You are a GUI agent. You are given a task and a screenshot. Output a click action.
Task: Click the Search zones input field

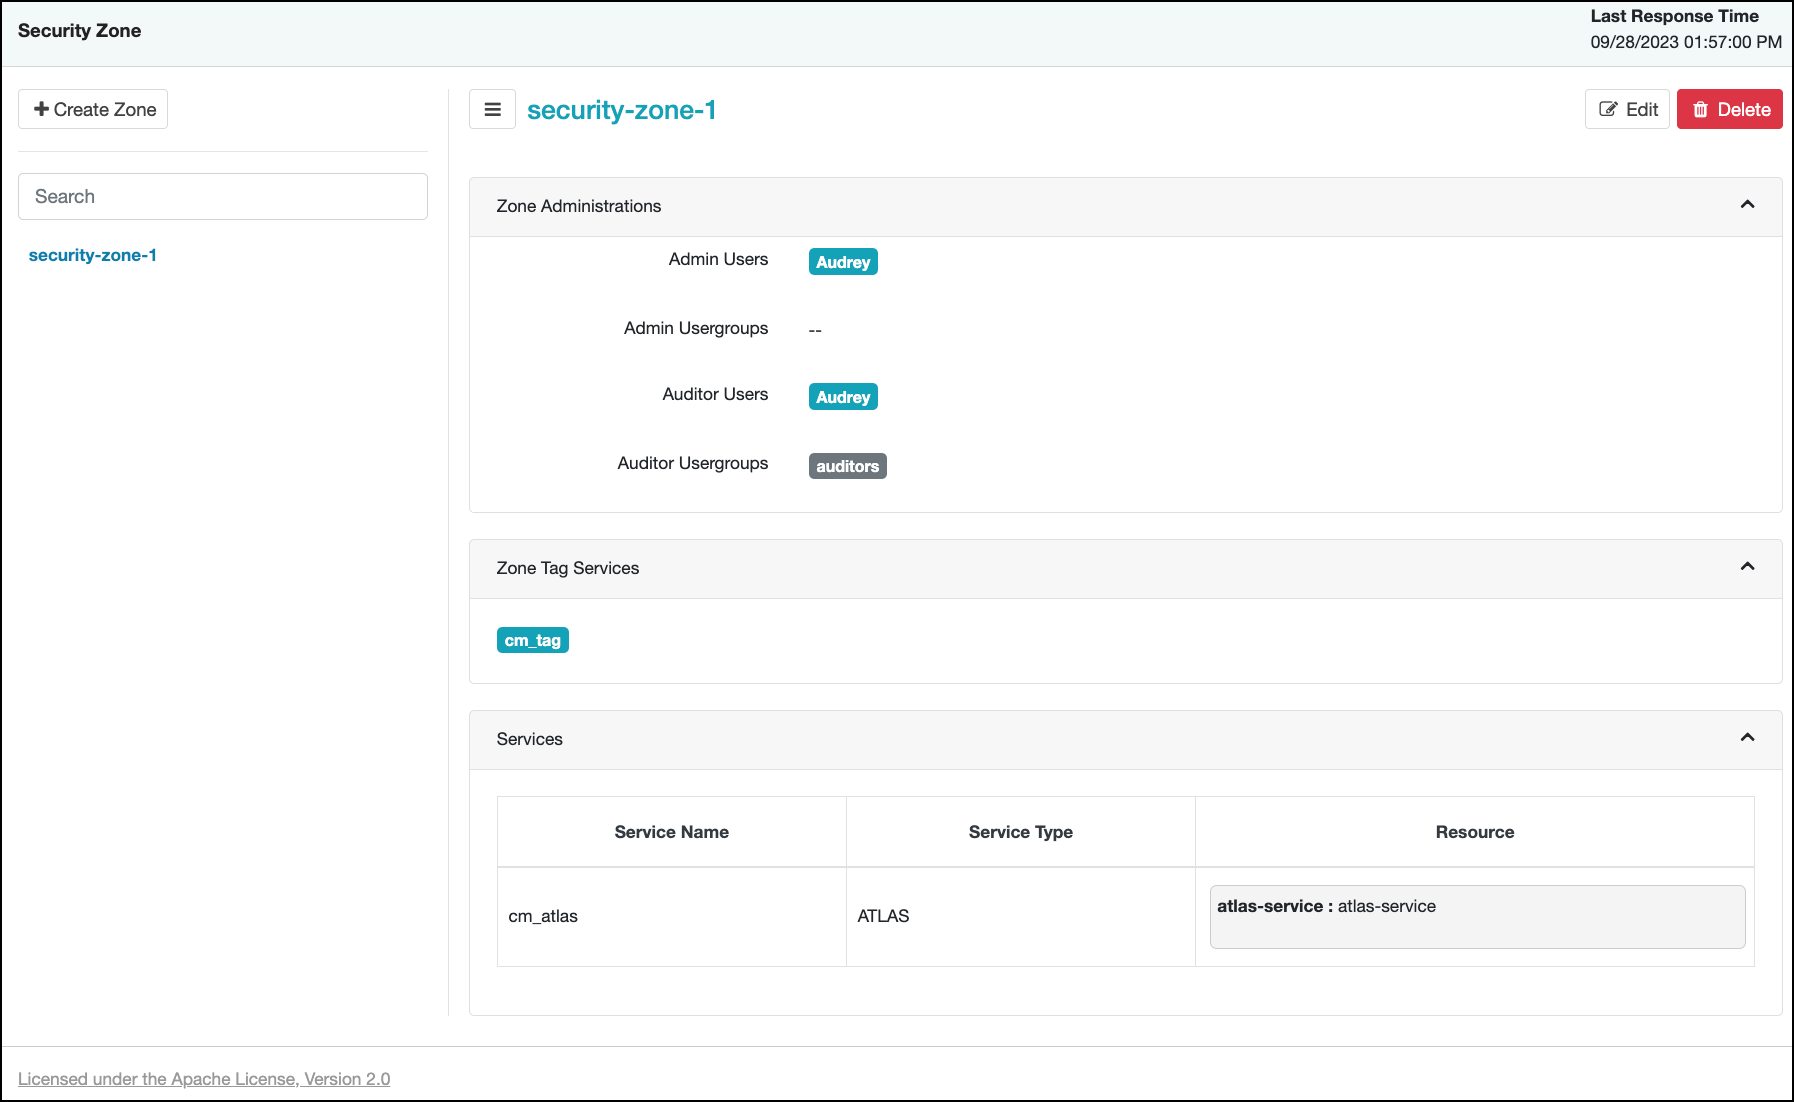pos(223,197)
